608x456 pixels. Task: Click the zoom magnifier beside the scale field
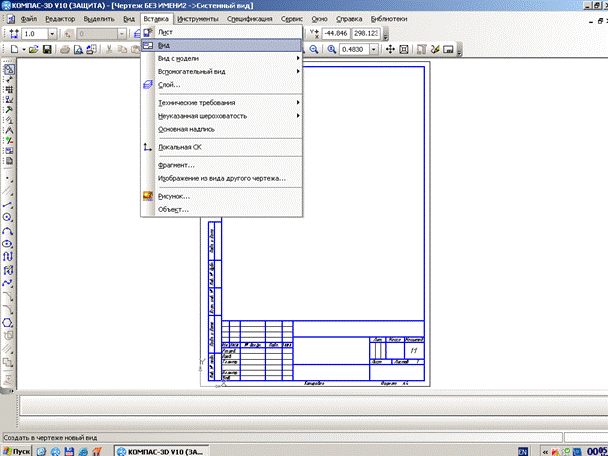332,49
